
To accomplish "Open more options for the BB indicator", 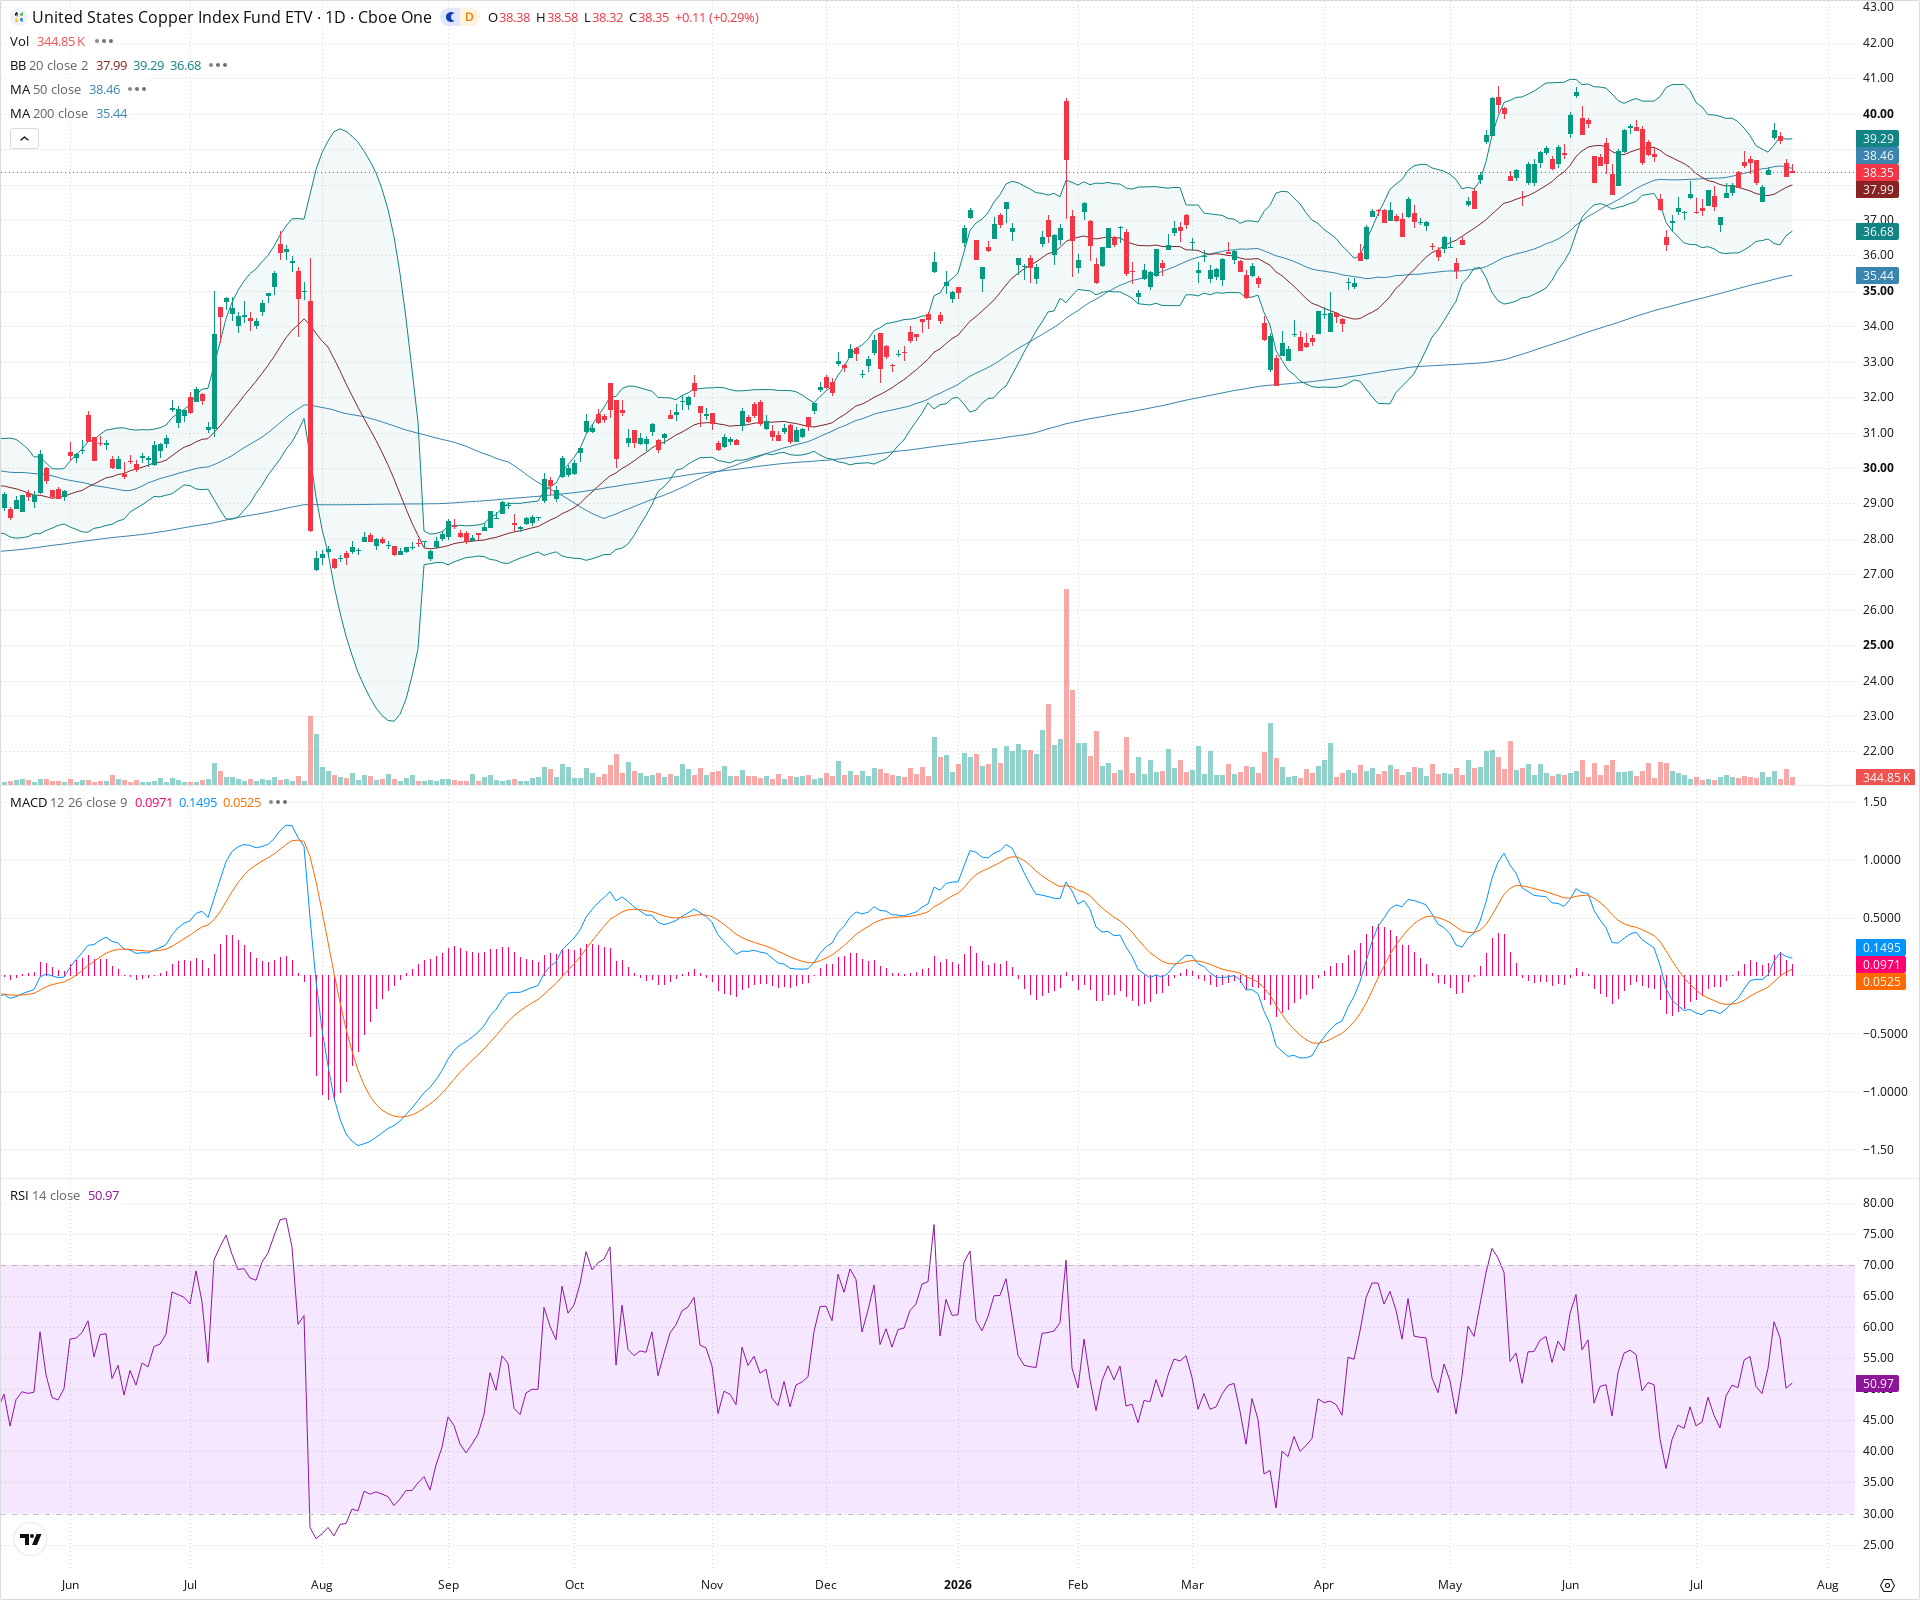I will [x=218, y=65].
